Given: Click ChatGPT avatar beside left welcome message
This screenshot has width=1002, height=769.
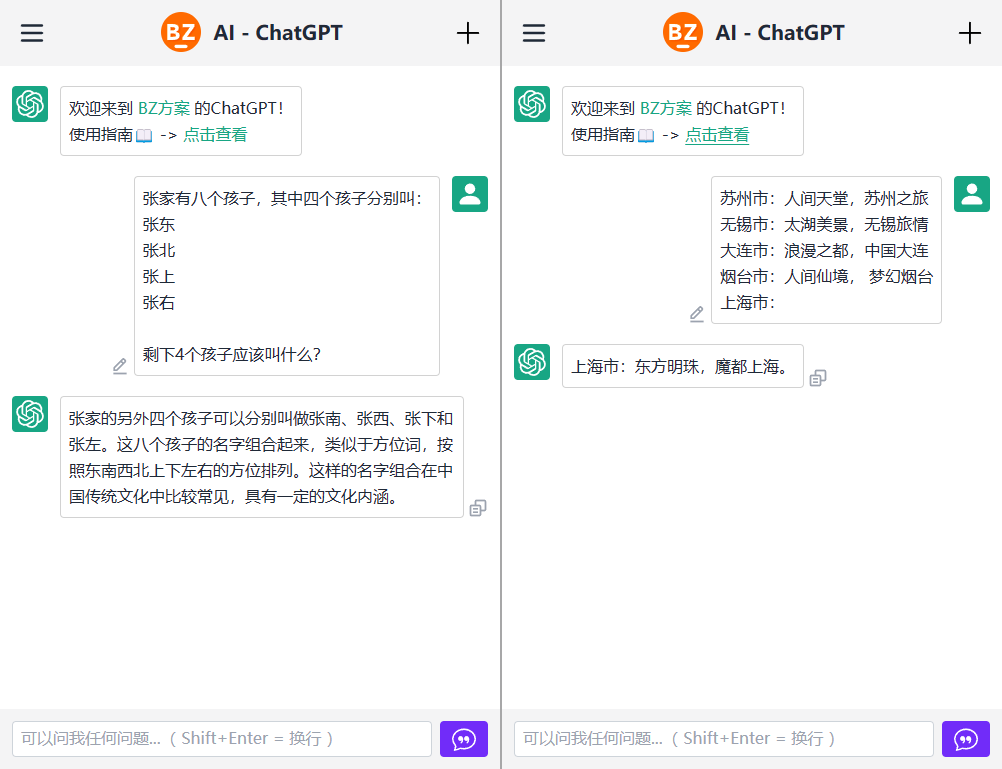Looking at the screenshot, I should [x=30, y=104].
